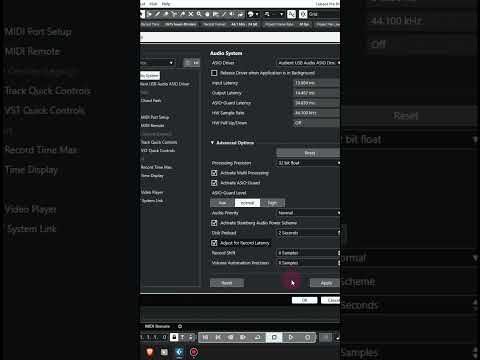Click the Rewind transport button

pyautogui.click(x=230, y=337)
